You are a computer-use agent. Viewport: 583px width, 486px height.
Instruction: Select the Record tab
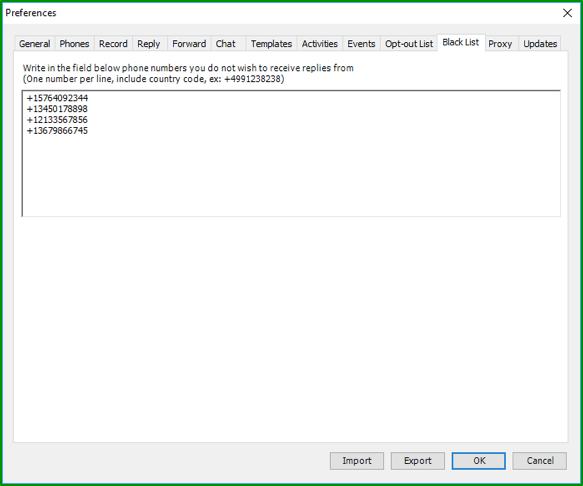pos(113,44)
